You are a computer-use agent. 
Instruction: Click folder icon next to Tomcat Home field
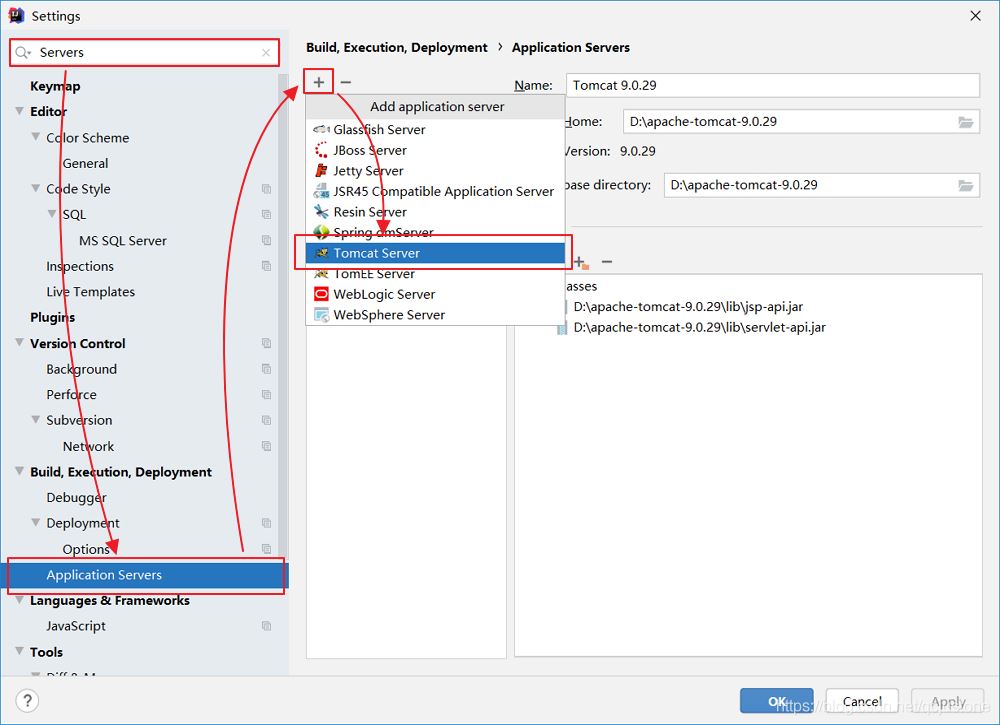965,122
